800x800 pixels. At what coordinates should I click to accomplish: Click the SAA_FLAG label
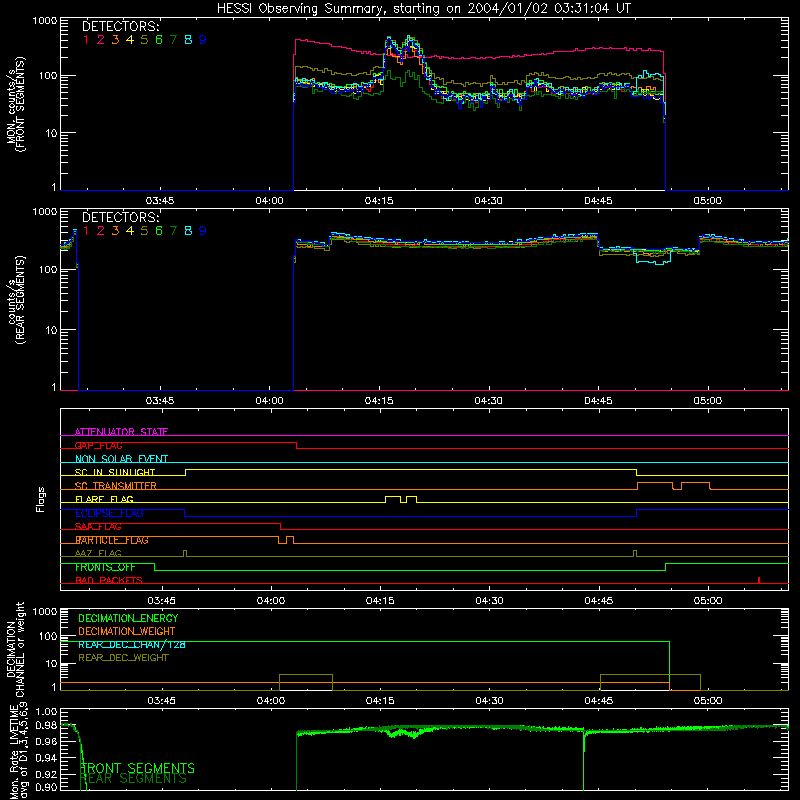tap(98, 527)
